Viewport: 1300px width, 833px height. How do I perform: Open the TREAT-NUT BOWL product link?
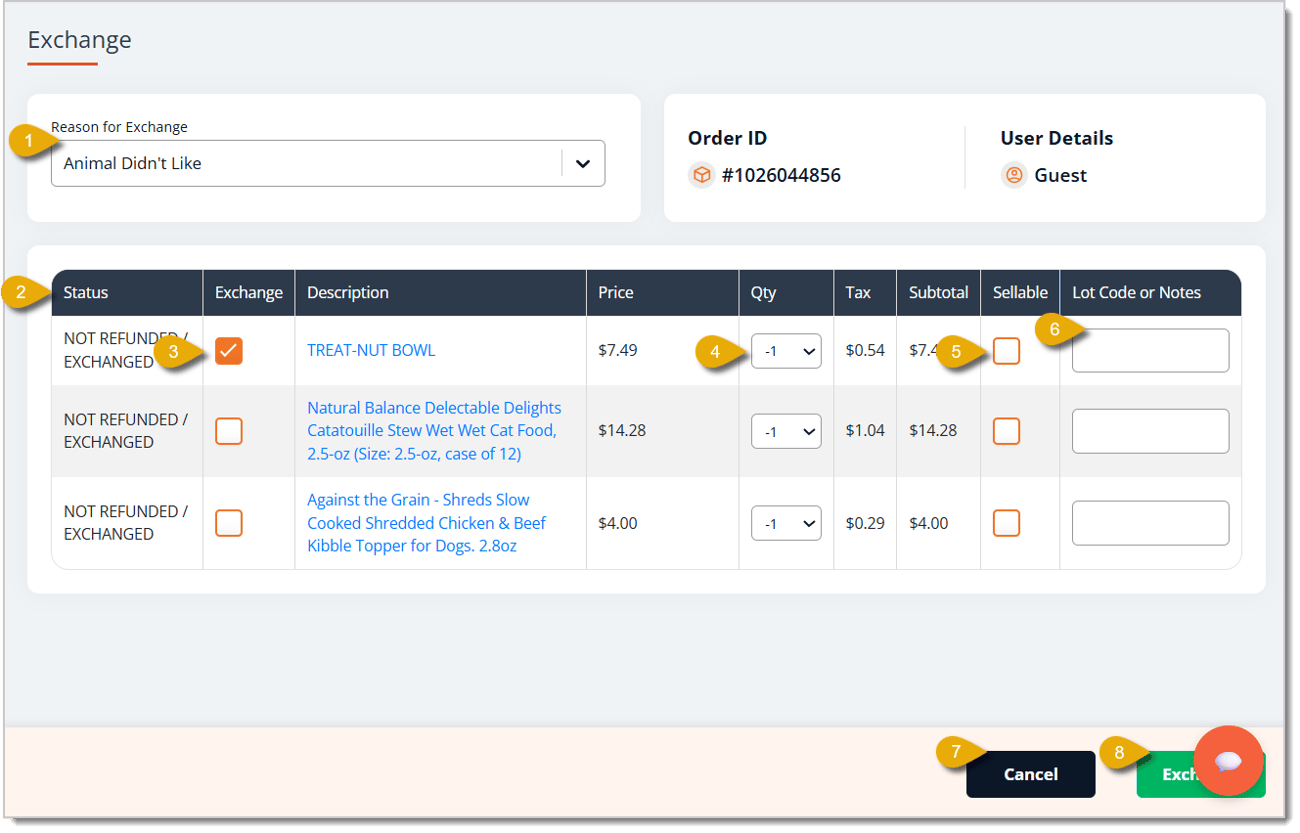pos(371,350)
